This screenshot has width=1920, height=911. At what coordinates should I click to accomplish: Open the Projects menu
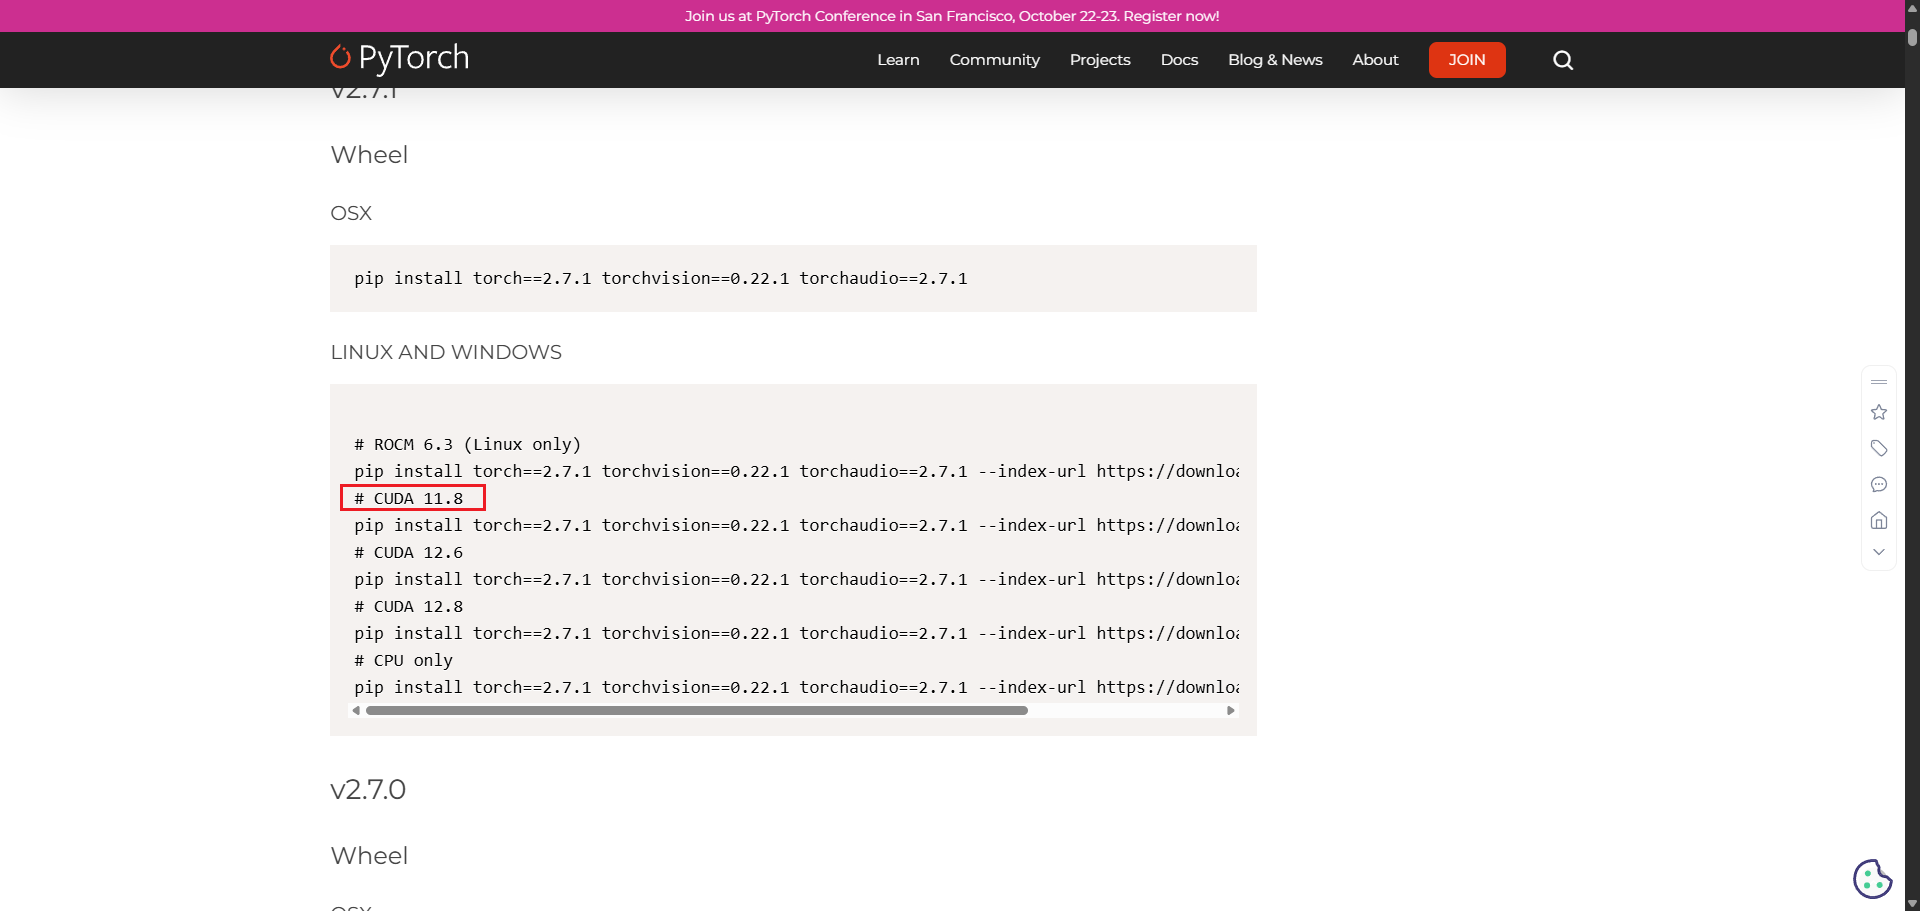tap(1100, 60)
